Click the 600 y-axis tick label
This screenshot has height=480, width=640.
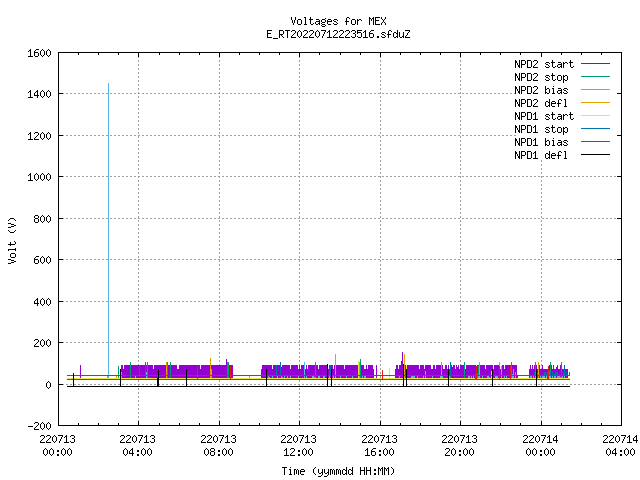[x=42, y=260]
